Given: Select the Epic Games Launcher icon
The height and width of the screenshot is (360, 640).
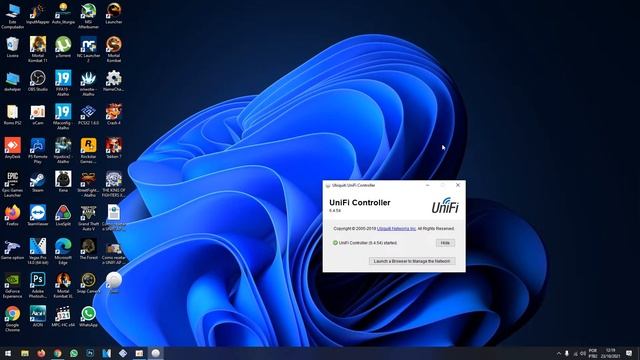Looking at the screenshot, I should pyautogui.click(x=12, y=184).
